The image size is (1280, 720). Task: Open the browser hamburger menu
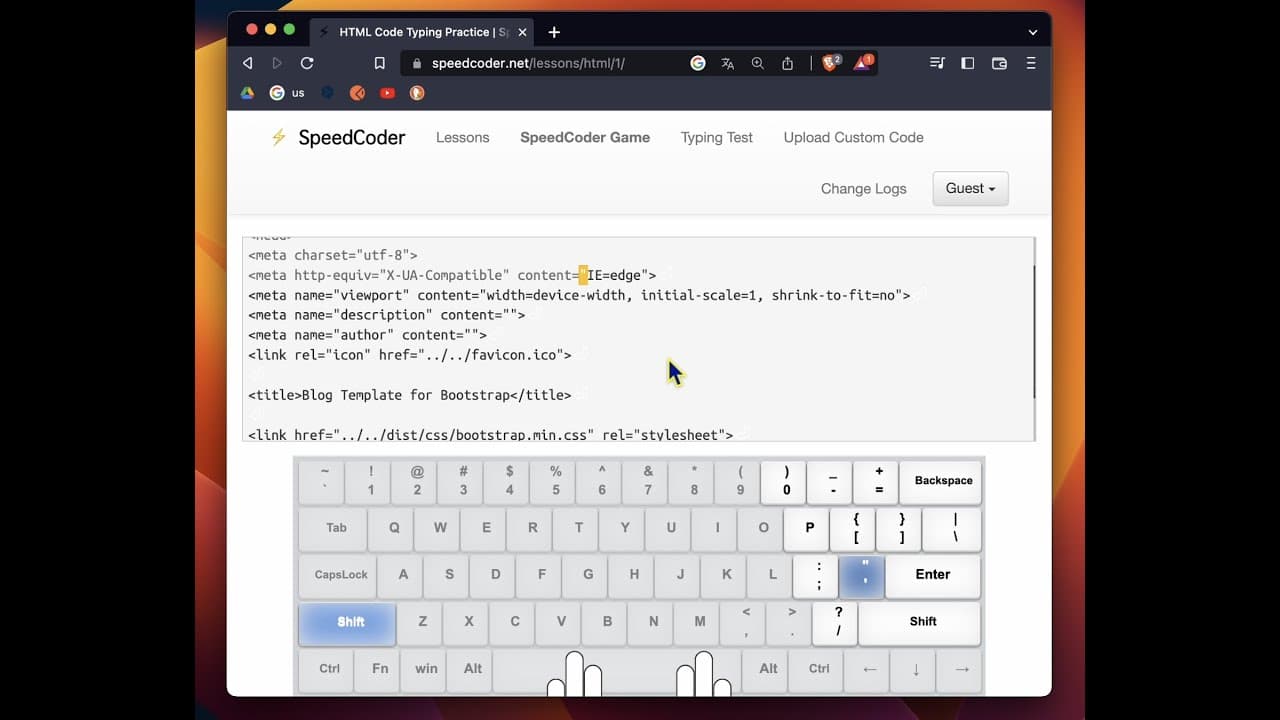point(1031,63)
